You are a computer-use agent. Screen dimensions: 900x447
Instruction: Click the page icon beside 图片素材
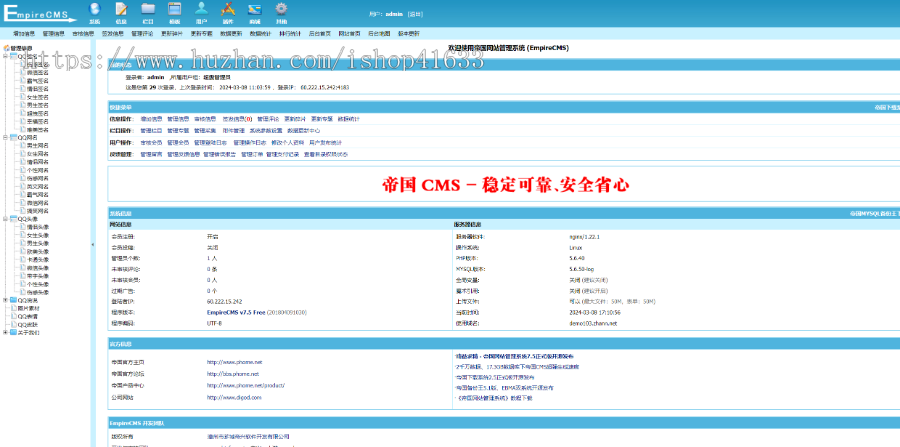[x=14, y=308]
